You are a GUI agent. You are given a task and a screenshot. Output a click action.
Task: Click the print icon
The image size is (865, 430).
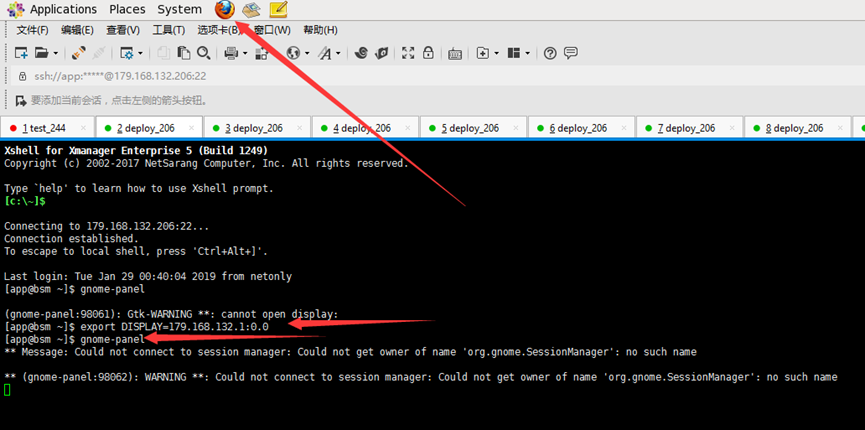[231, 53]
